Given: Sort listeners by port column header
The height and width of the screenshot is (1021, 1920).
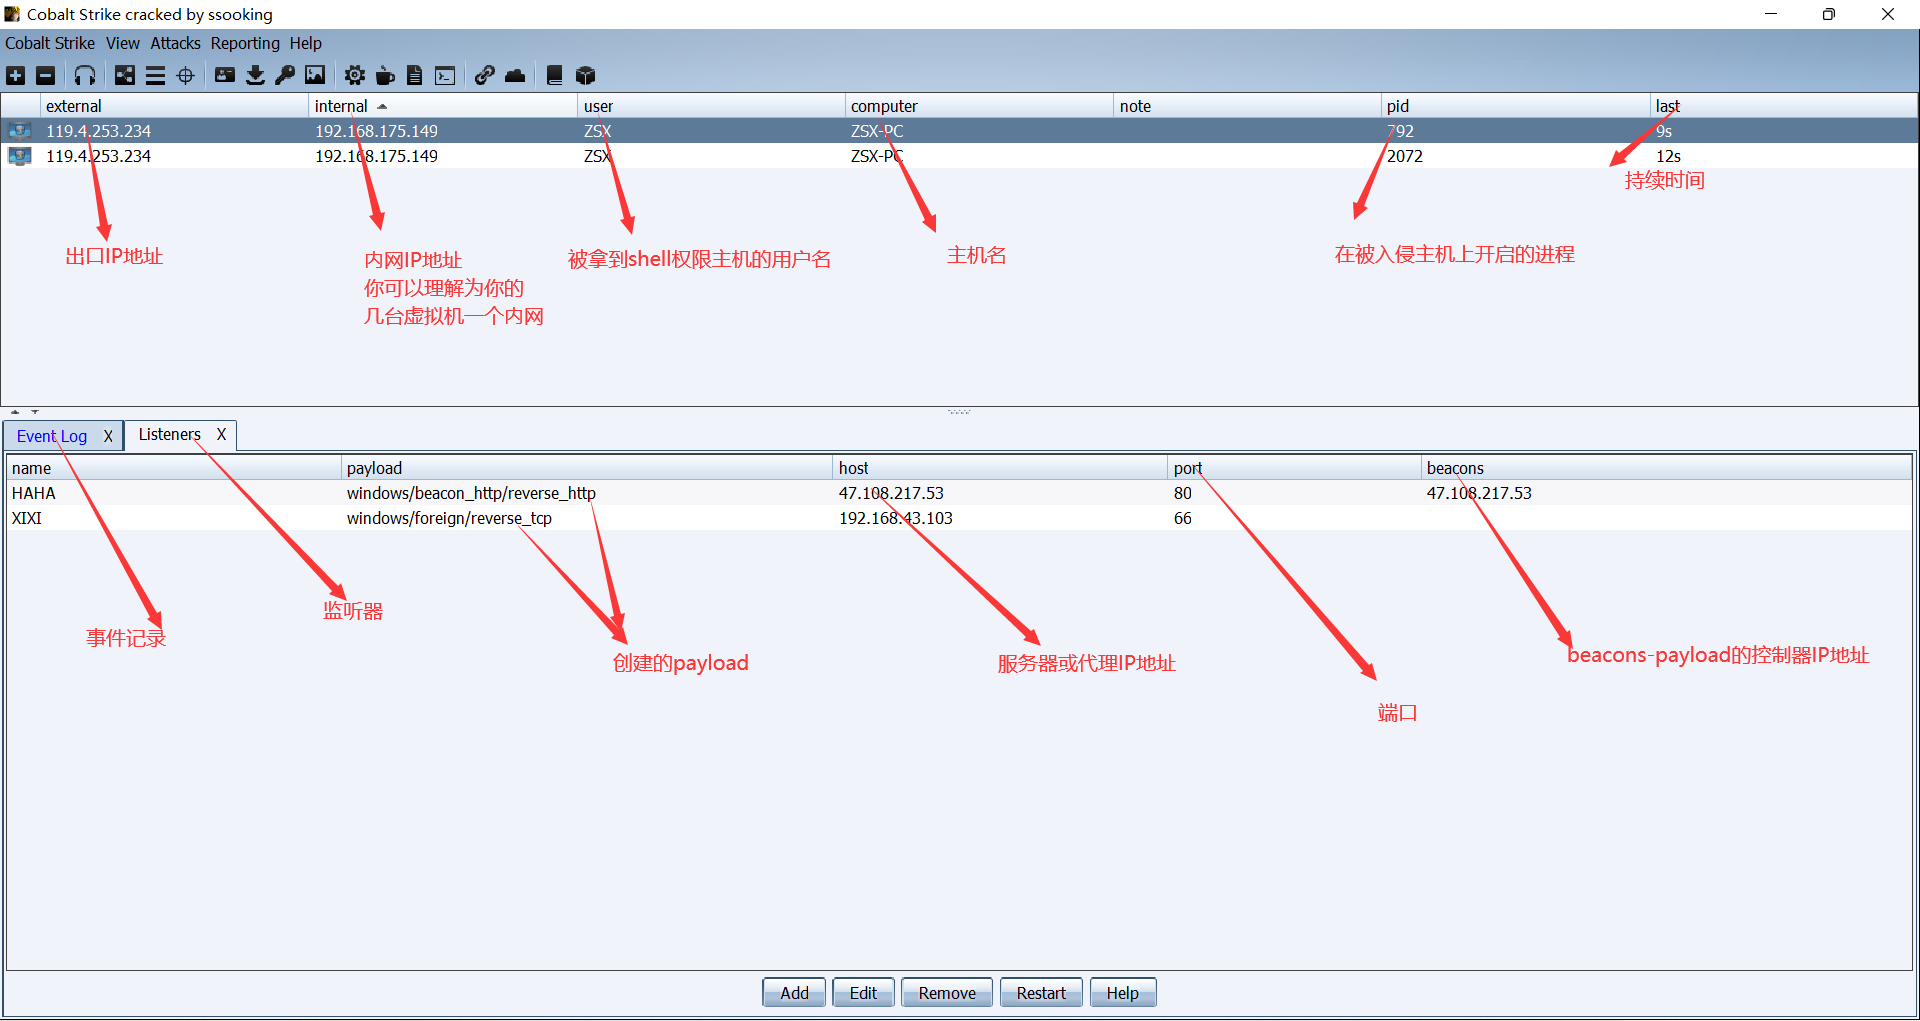Looking at the screenshot, I should click(1295, 468).
